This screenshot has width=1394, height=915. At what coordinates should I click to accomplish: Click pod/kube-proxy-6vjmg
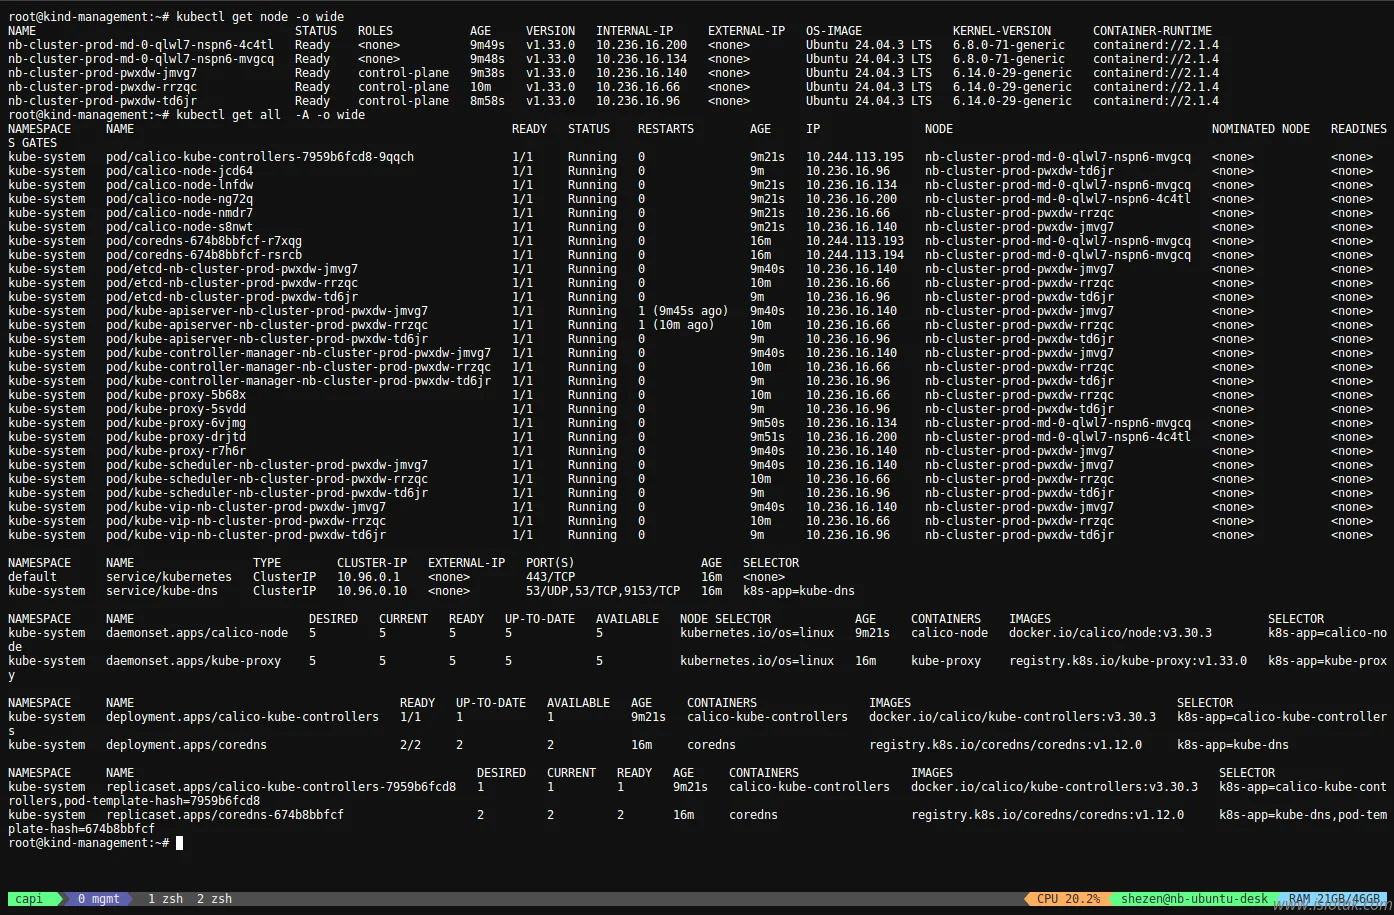click(176, 423)
